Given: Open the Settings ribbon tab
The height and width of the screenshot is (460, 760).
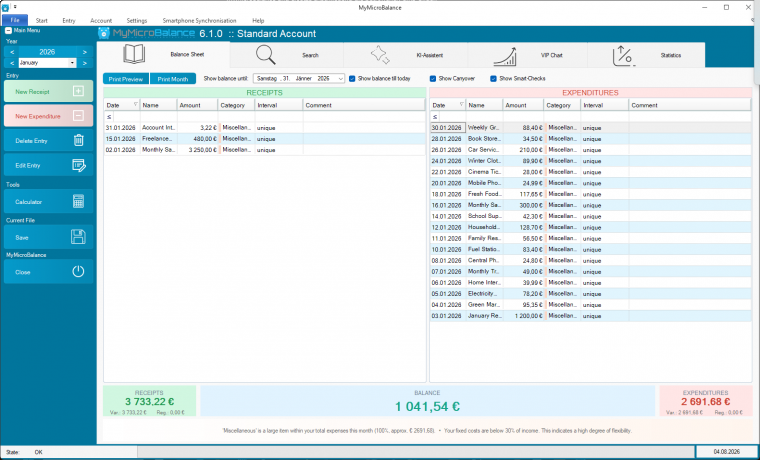Looking at the screenshot, I should click(x=137, y=20).
